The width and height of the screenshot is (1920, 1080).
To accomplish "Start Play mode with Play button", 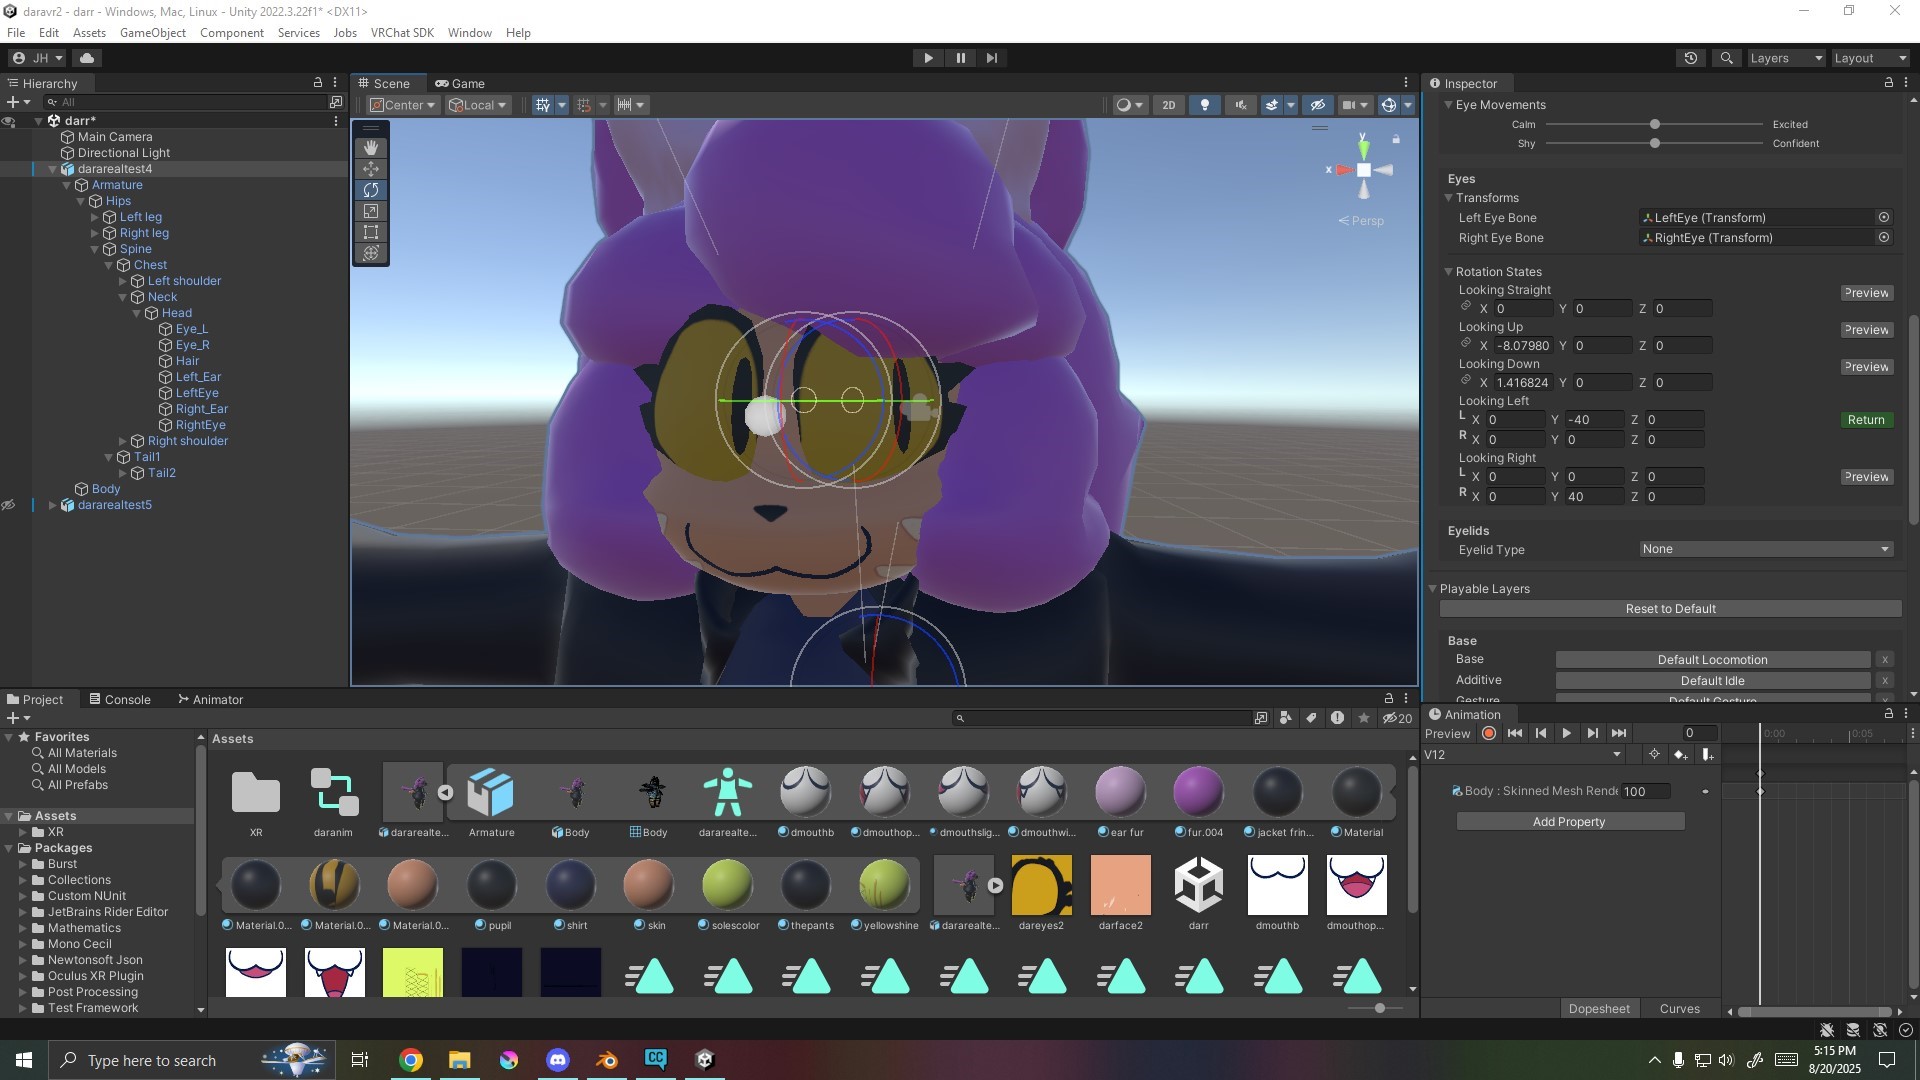I will tap(928, 58).
